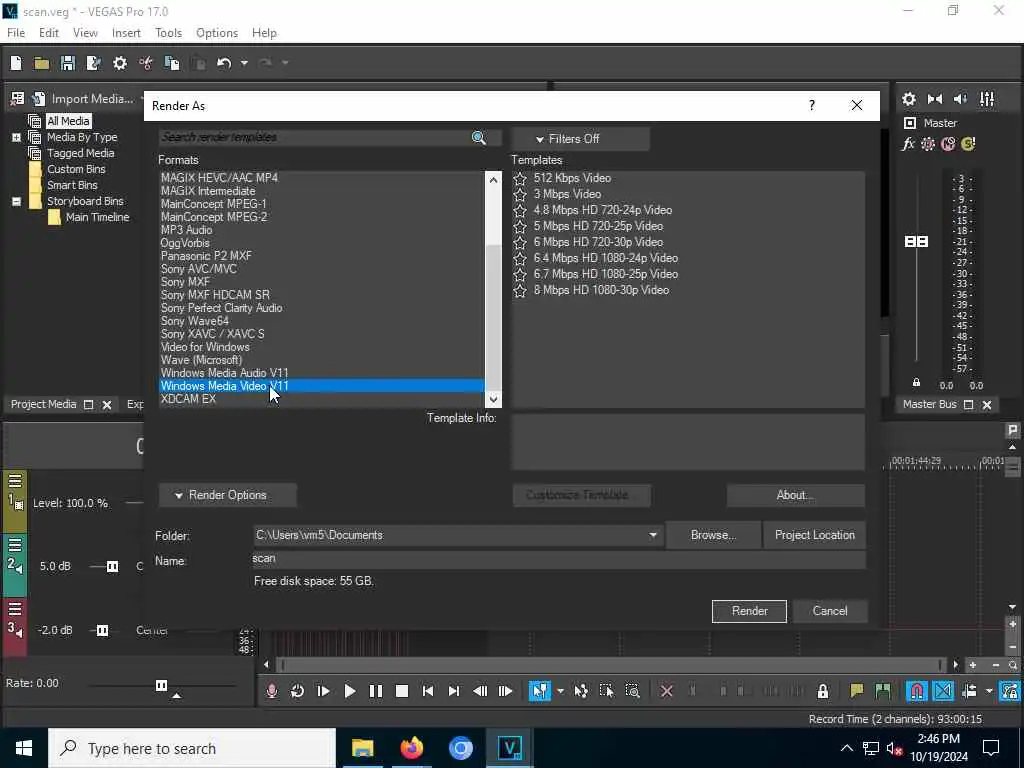Click the Master automation settings gear icon

[x=928, y=144]
